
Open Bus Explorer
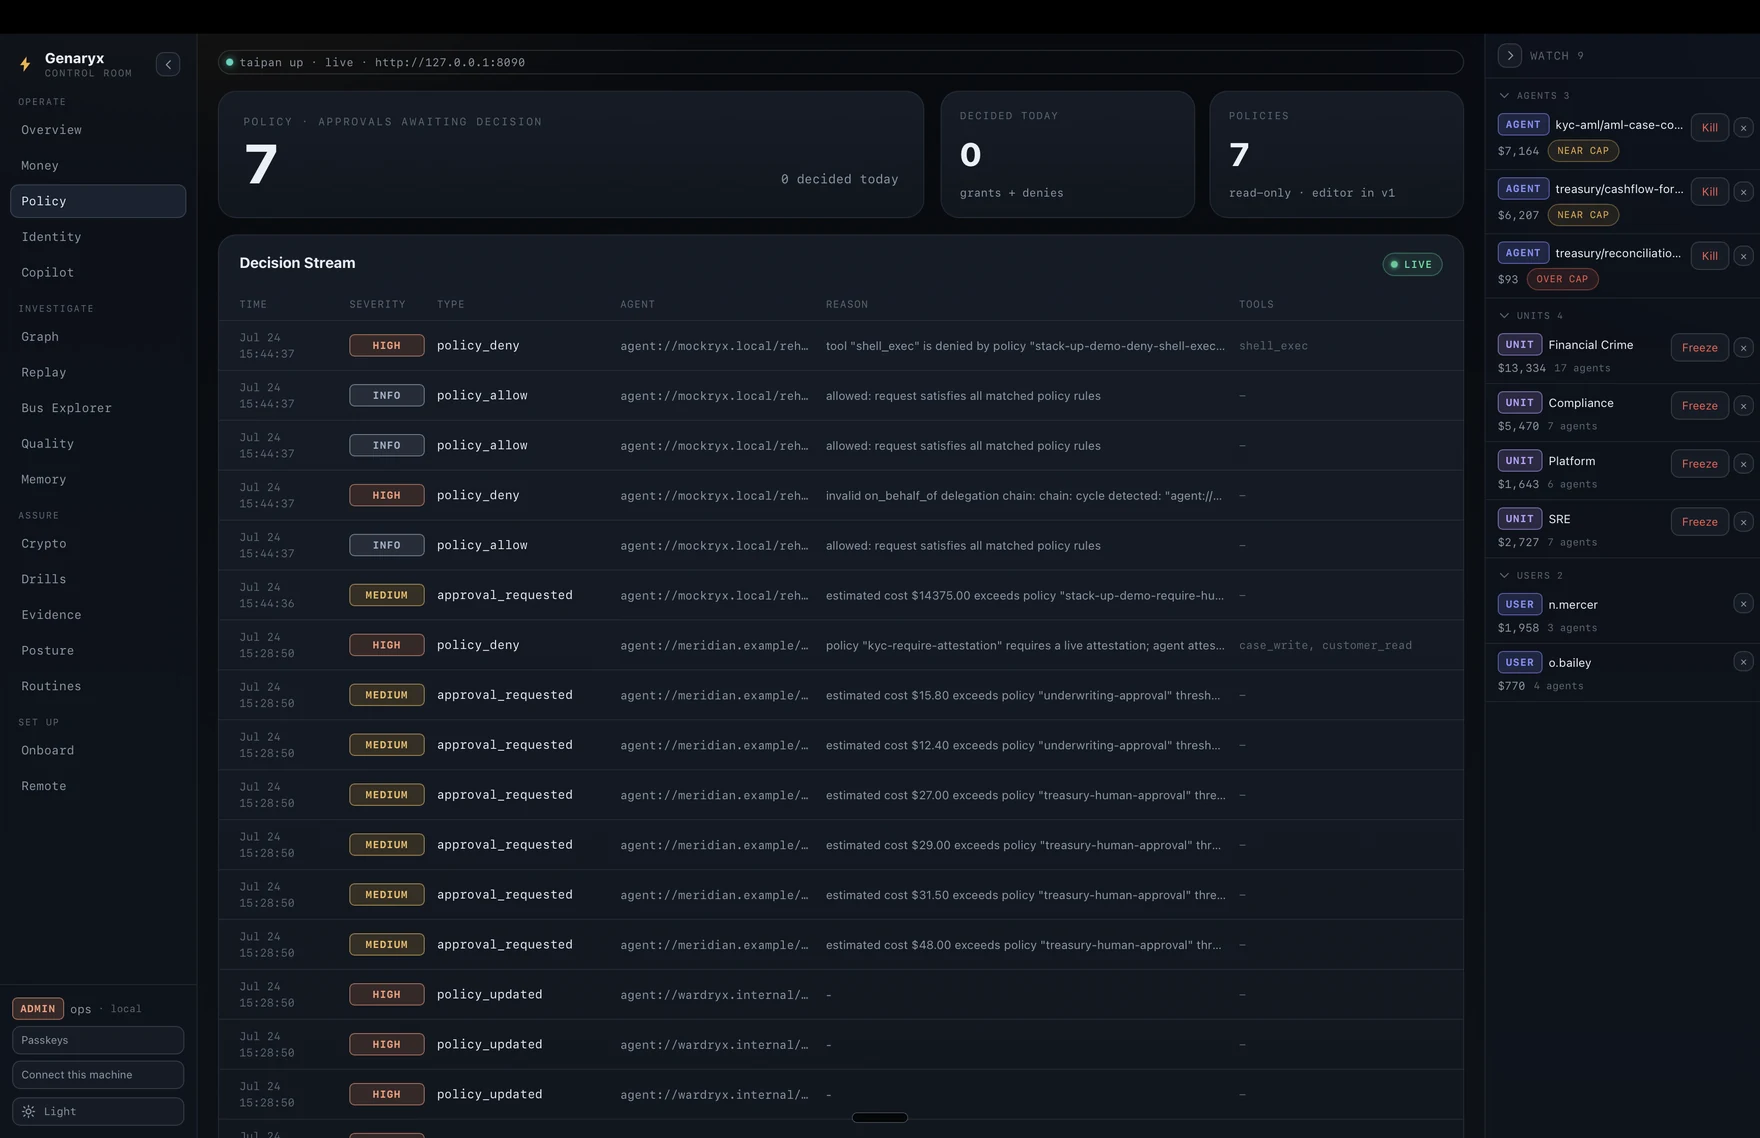pos(98,408)
